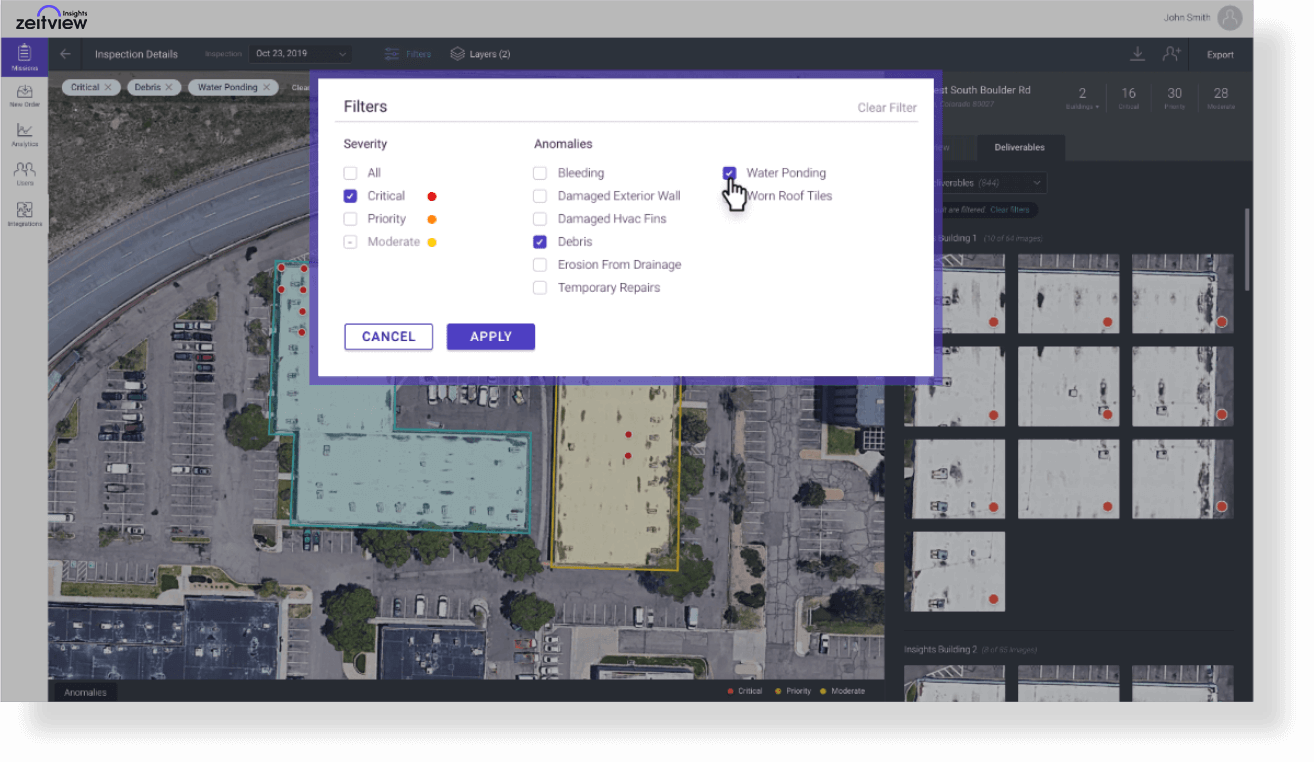Switch to the Deliverables tab
1314x762 pixels.
(x=1020, y=147)
